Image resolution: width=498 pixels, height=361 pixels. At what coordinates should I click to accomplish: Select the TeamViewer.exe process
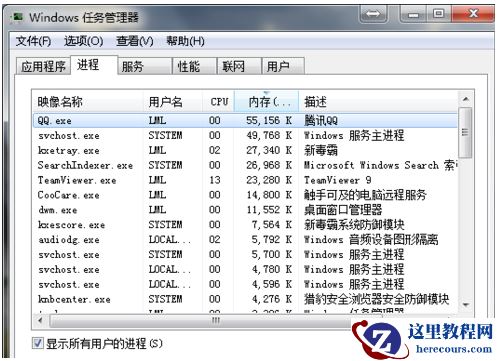pyautogui.click(x=245, y=180)
